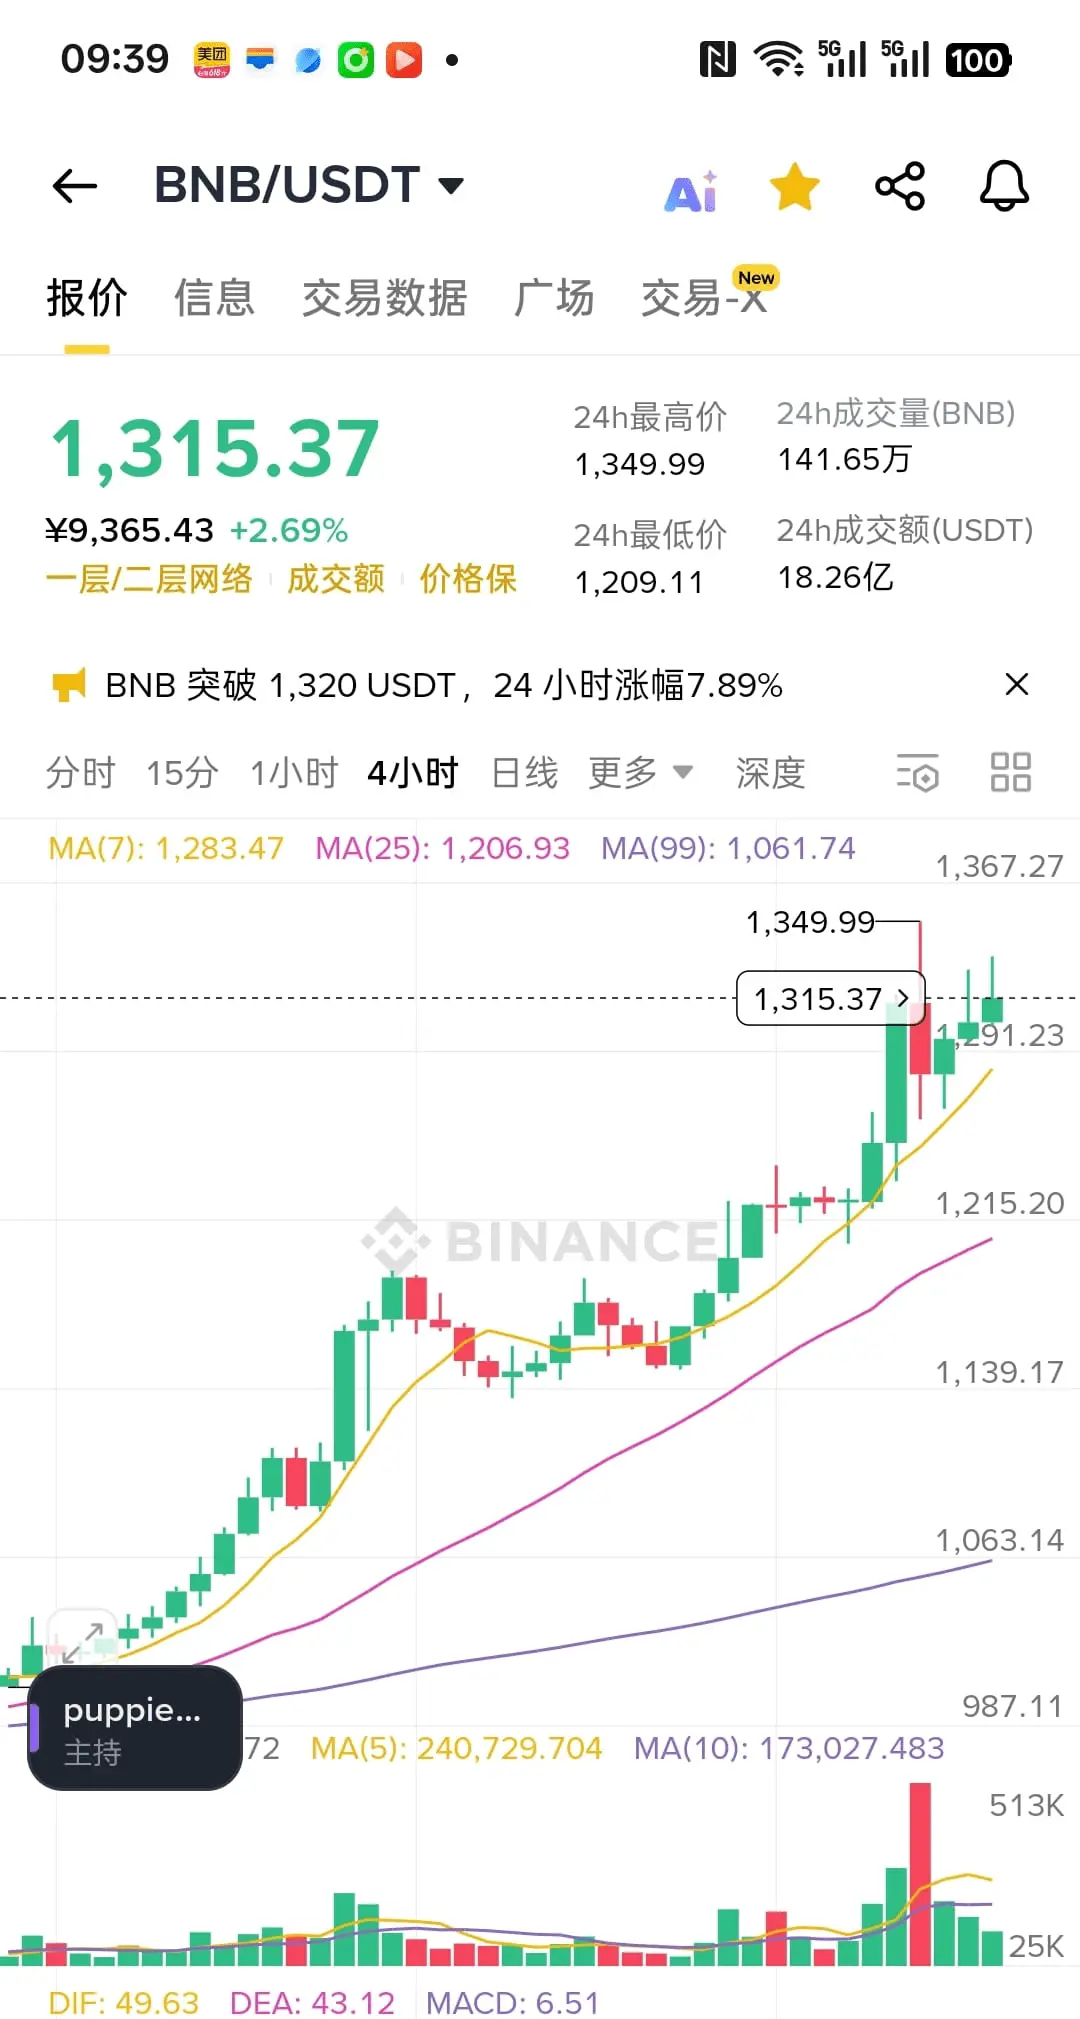Image resolution: width=1080 pixels, height=2019 pixels.
Task: Open the 深度 depth chart
Action: coord(771,773)
